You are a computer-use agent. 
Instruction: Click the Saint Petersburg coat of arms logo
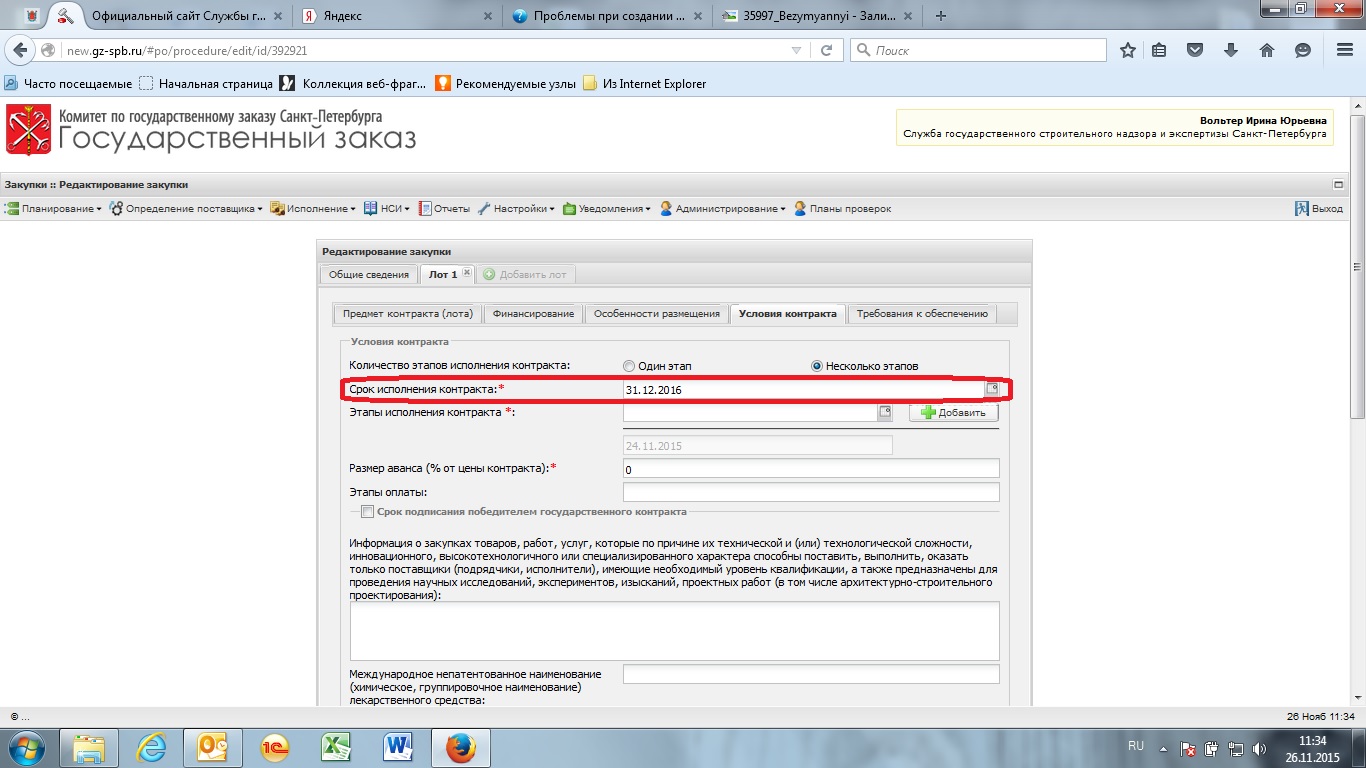point(28,129)
